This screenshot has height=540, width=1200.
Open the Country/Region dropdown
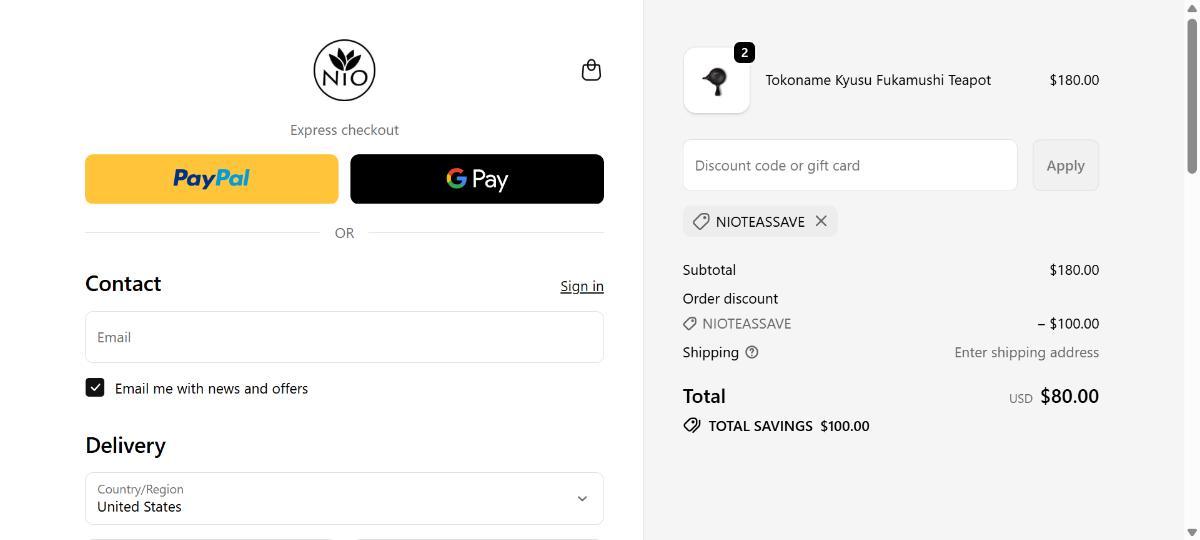pyautogui.click(x=344, y=498)
